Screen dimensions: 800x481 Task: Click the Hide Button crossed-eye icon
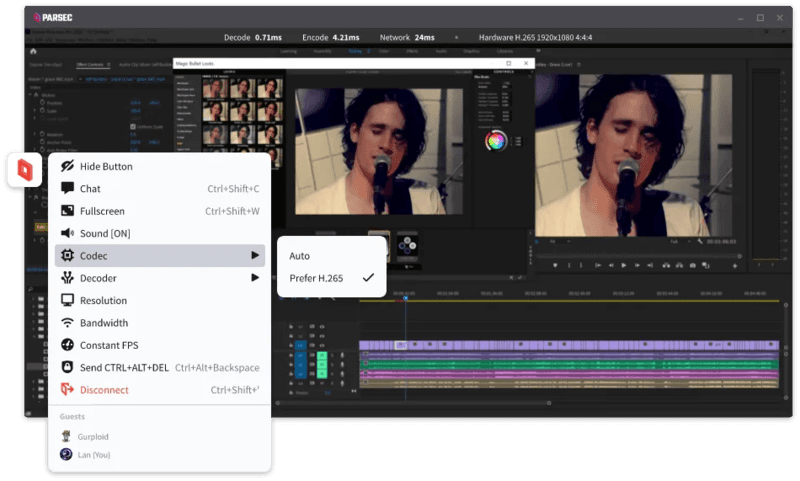[x=67, y=166]
